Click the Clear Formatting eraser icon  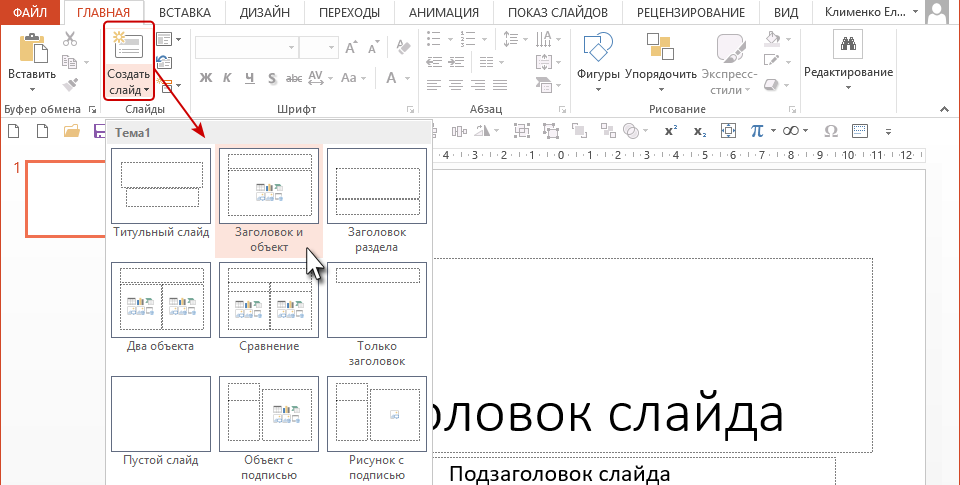pyautogui.click(x=403, y=47)
